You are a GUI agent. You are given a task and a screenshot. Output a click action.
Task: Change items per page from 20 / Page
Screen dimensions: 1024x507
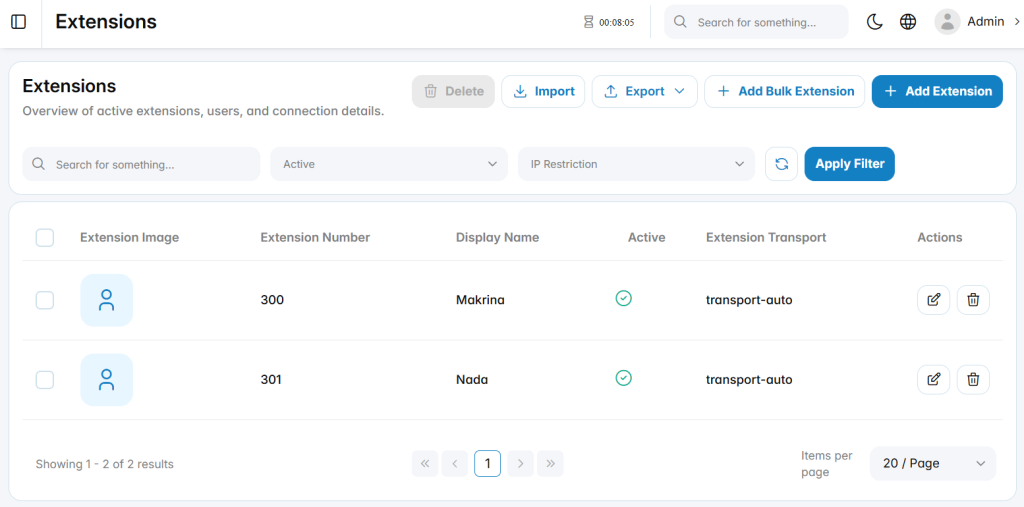(x=933, y=463)
